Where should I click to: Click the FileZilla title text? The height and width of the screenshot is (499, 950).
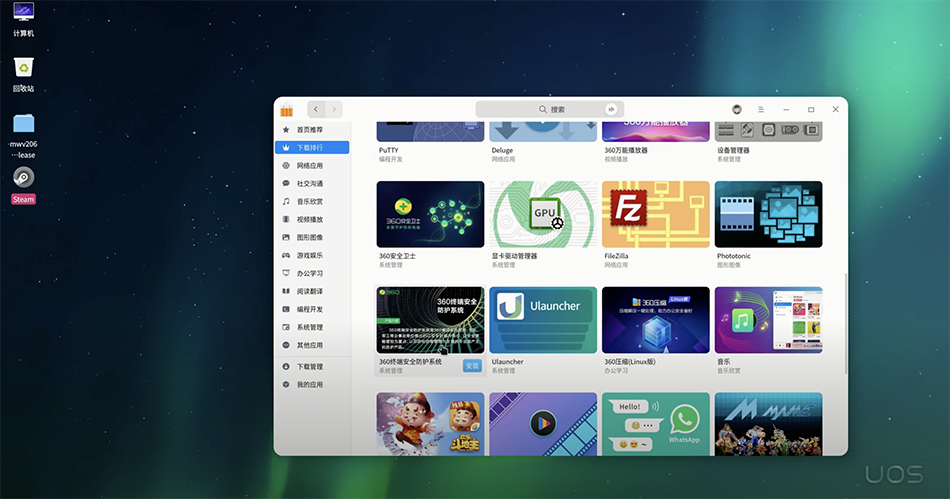(x=616, y=256)
